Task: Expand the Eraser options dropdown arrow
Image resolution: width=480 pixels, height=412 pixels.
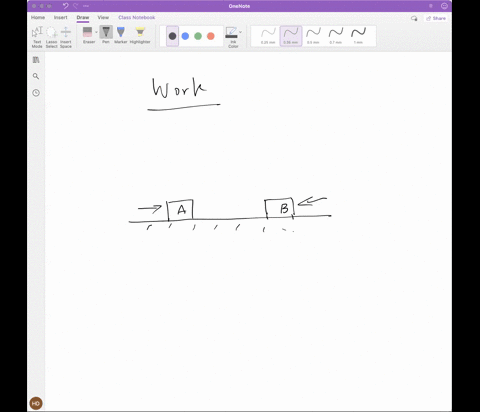Action: pos(96,32)
